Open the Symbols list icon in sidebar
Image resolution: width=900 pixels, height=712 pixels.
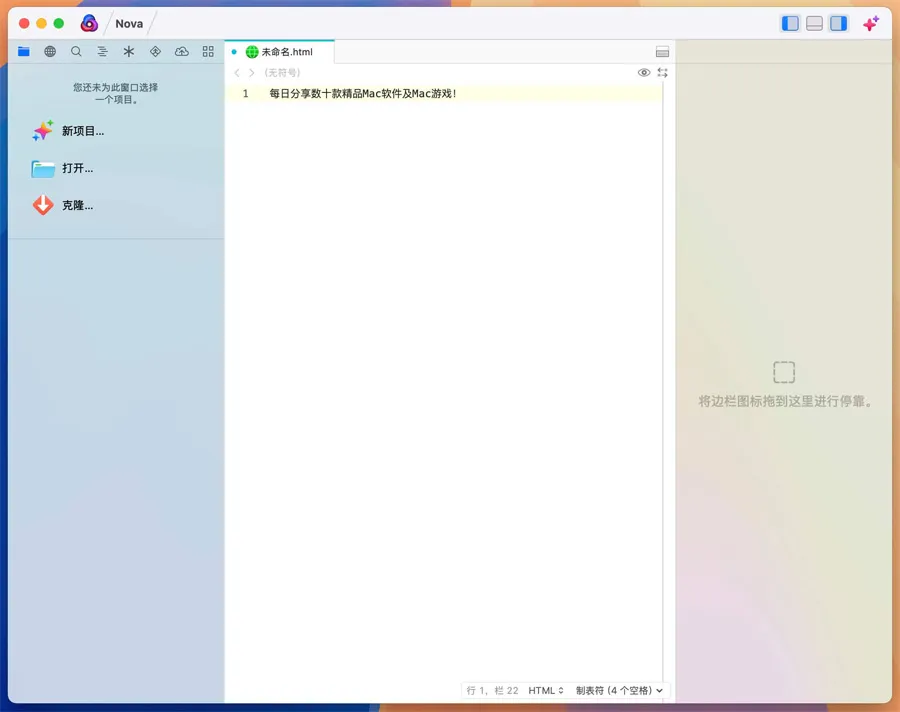point(102,51)
